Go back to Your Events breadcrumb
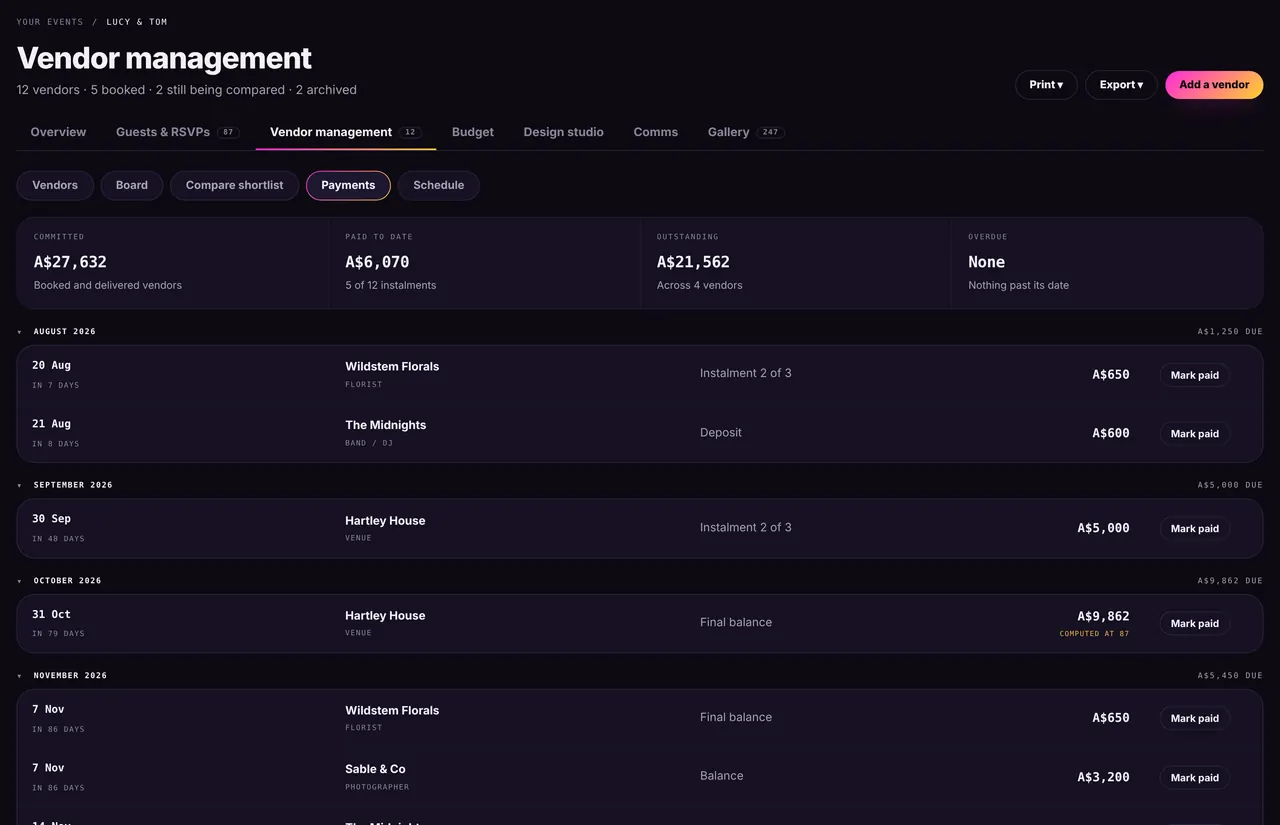Image resolution: width=1280 pixels, height=825 pixels. [50, 22]
